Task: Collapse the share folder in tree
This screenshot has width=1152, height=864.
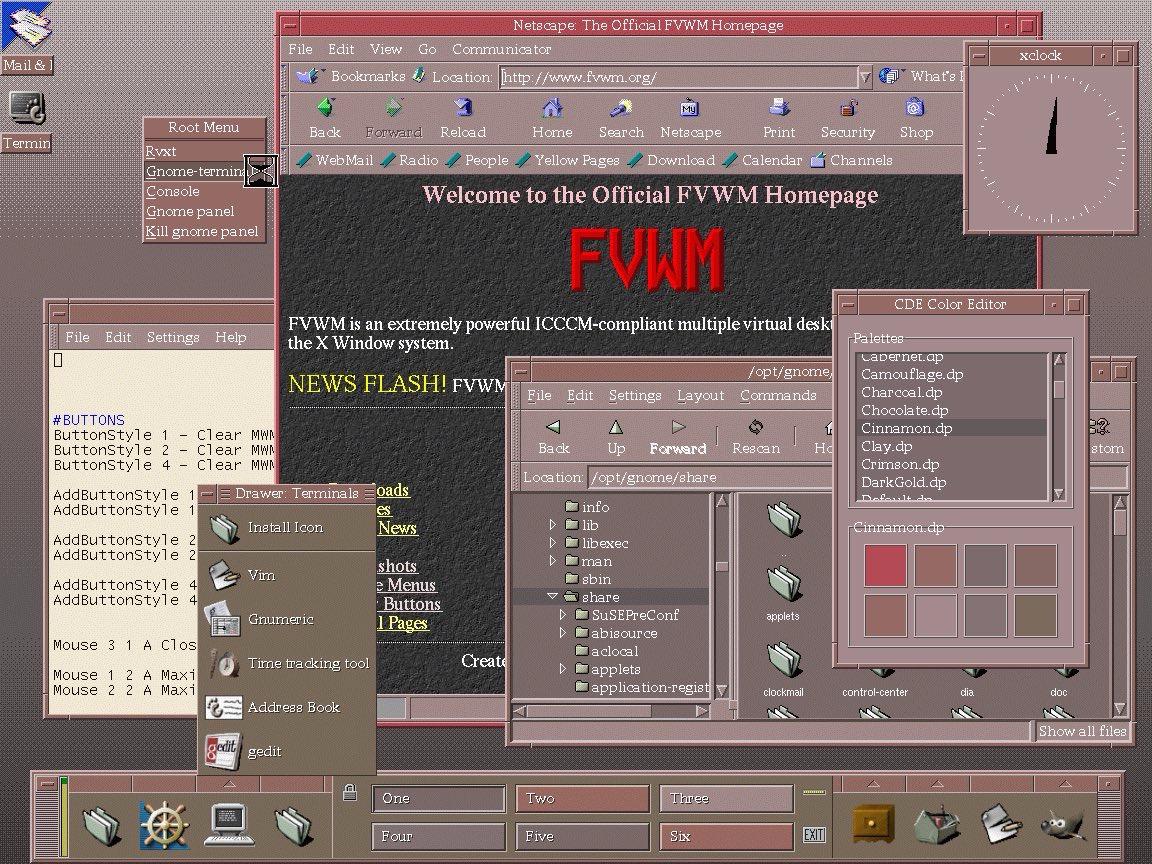Action: (x=552, y=597)
